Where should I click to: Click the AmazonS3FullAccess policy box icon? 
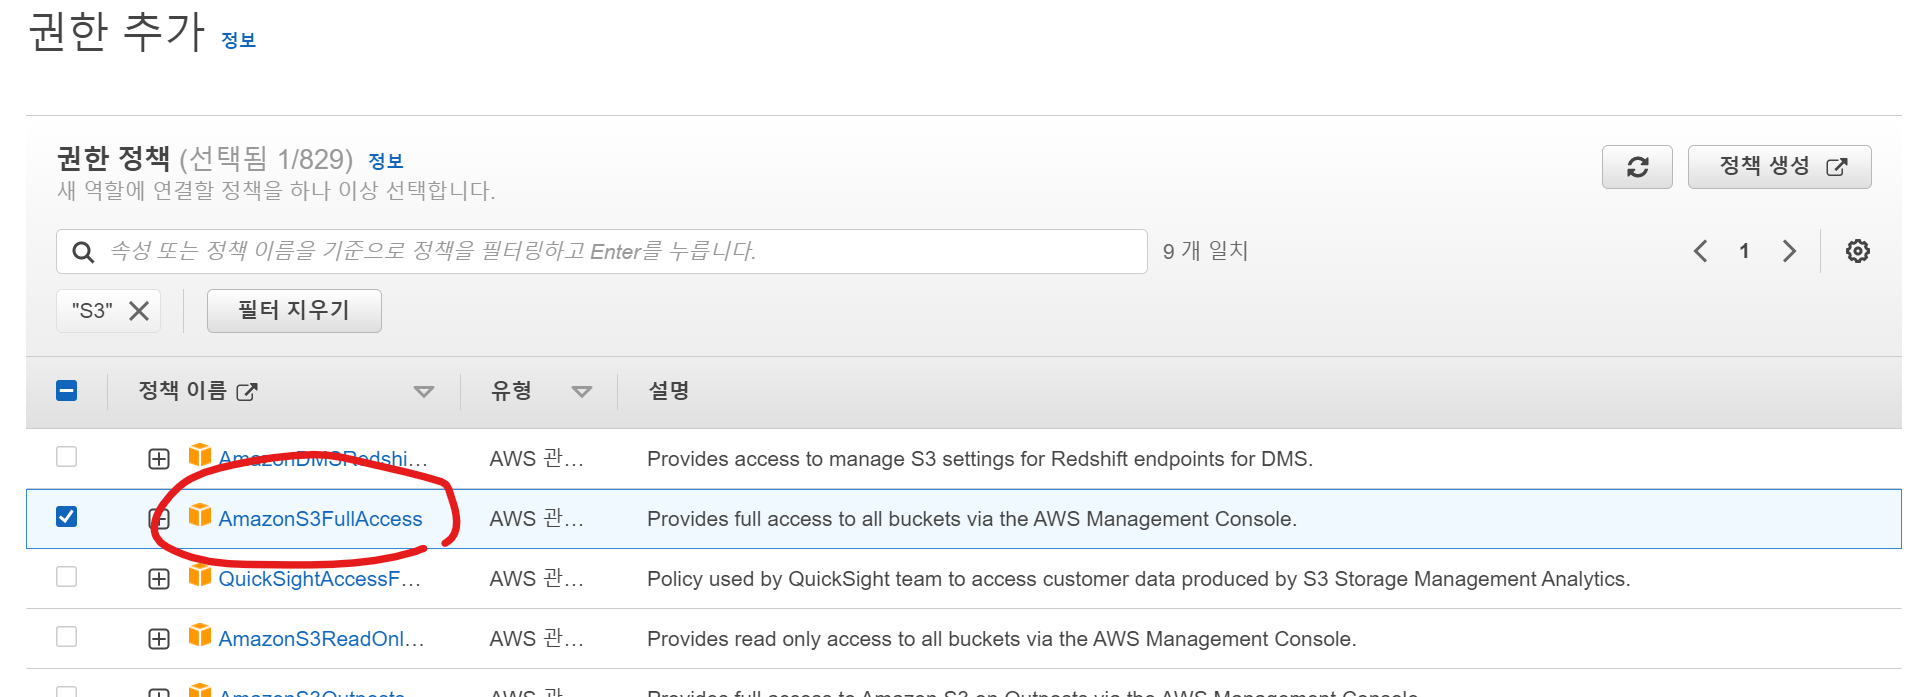coord(200,515)
